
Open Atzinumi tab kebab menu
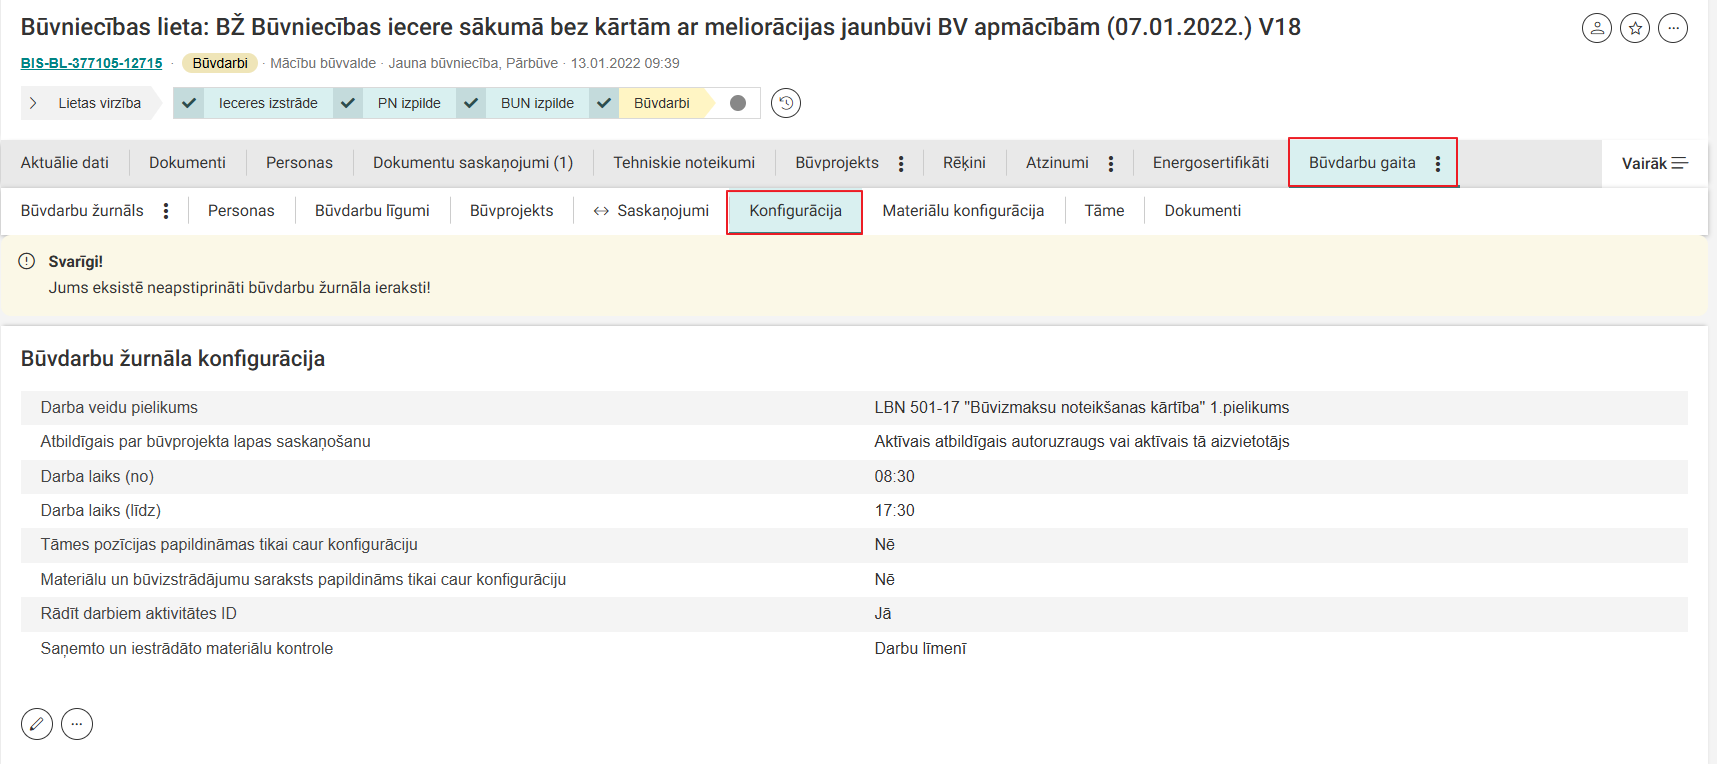coord(1111,163)
